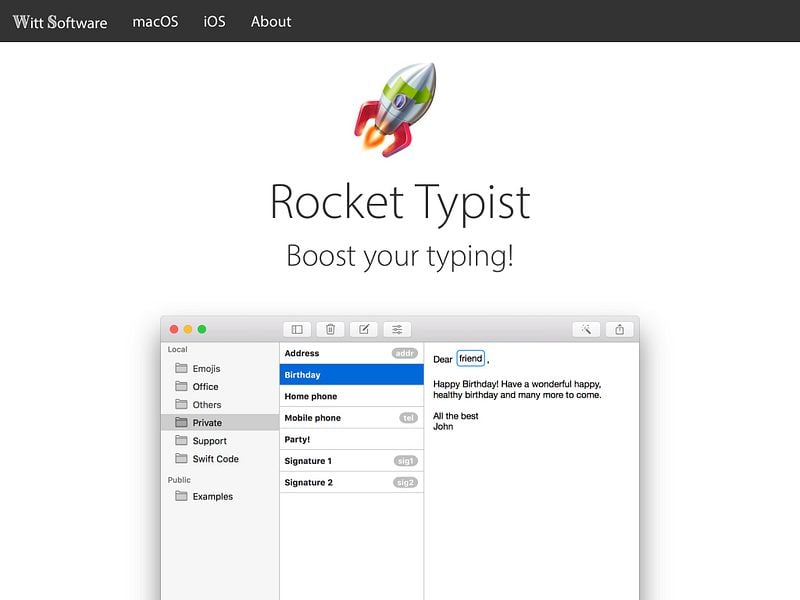Click the tel abbreviation badge
This screenshot has width=800, height=600.
point(408,418)
